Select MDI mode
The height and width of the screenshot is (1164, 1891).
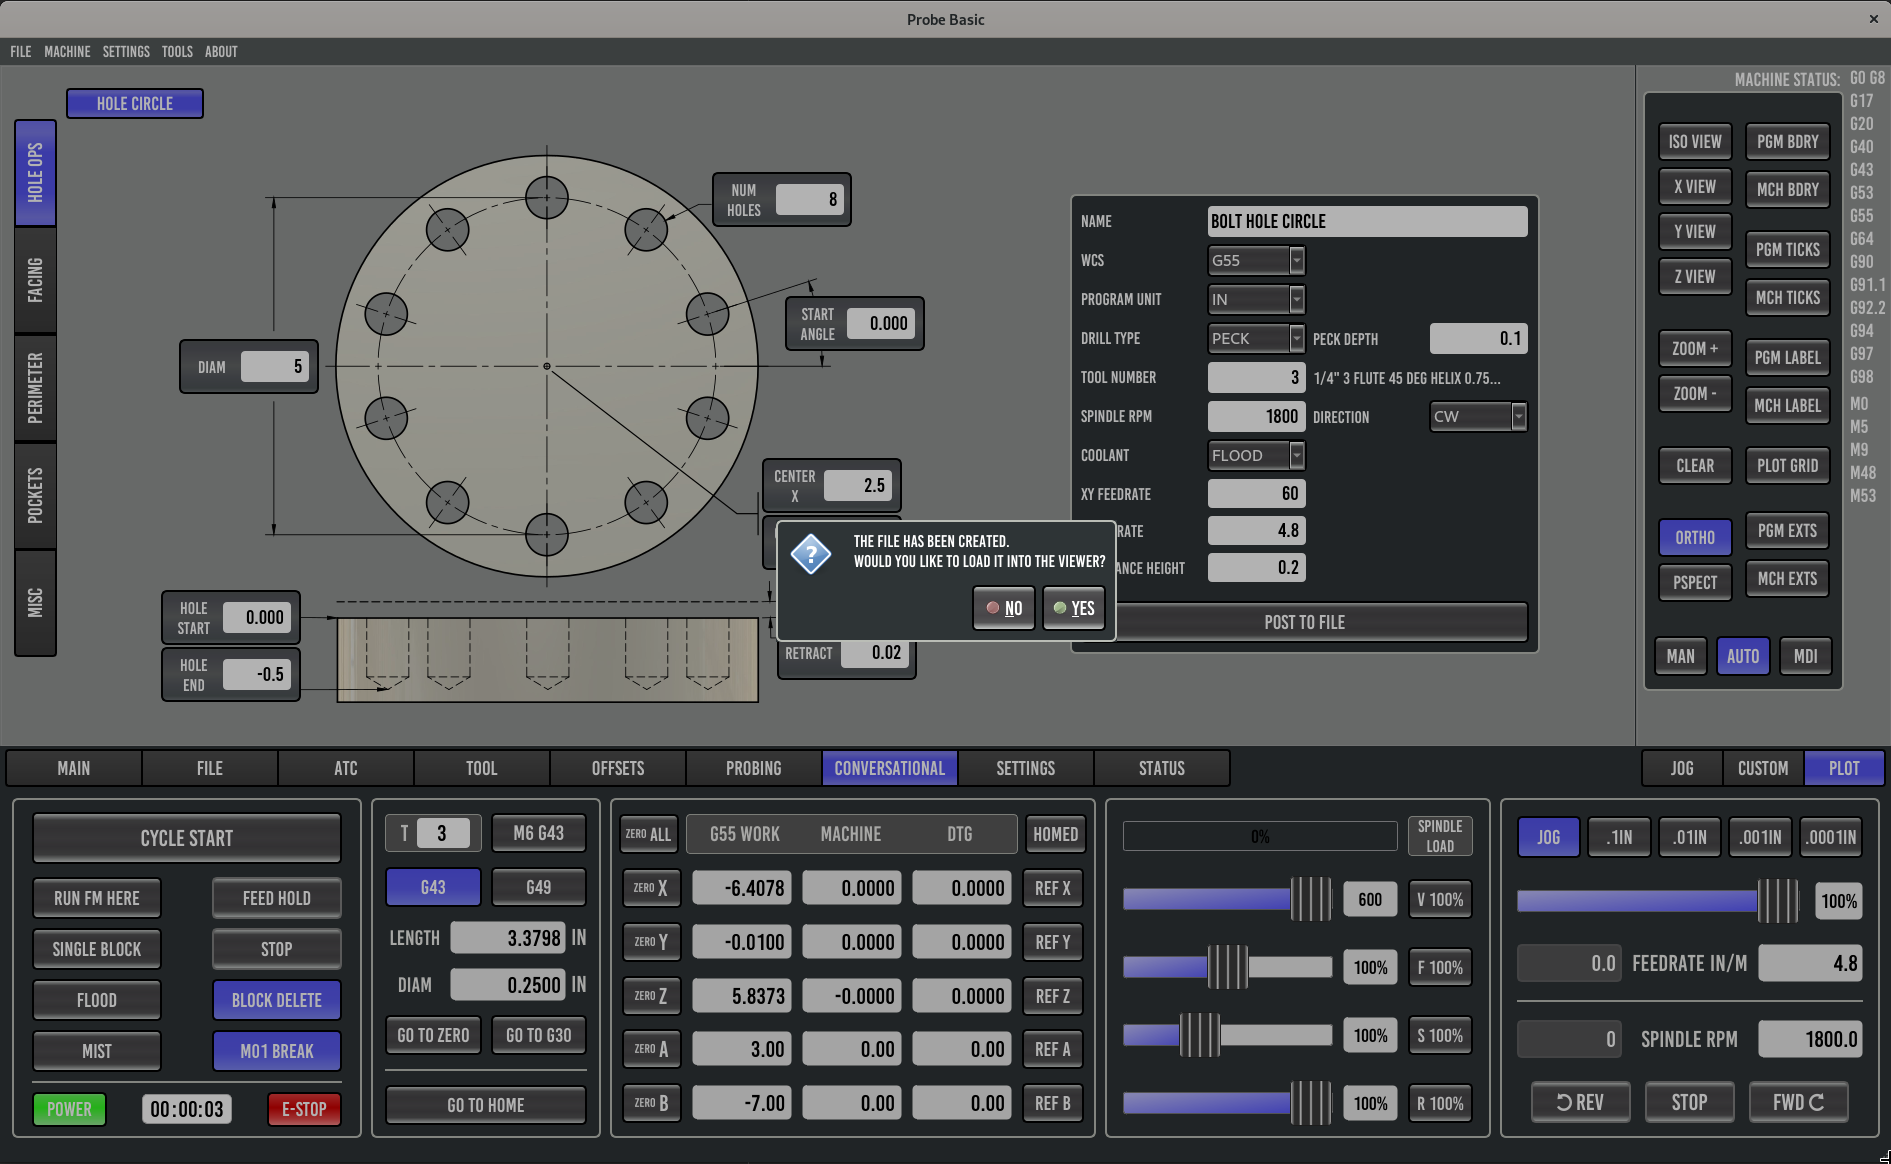pos(1805,656)
